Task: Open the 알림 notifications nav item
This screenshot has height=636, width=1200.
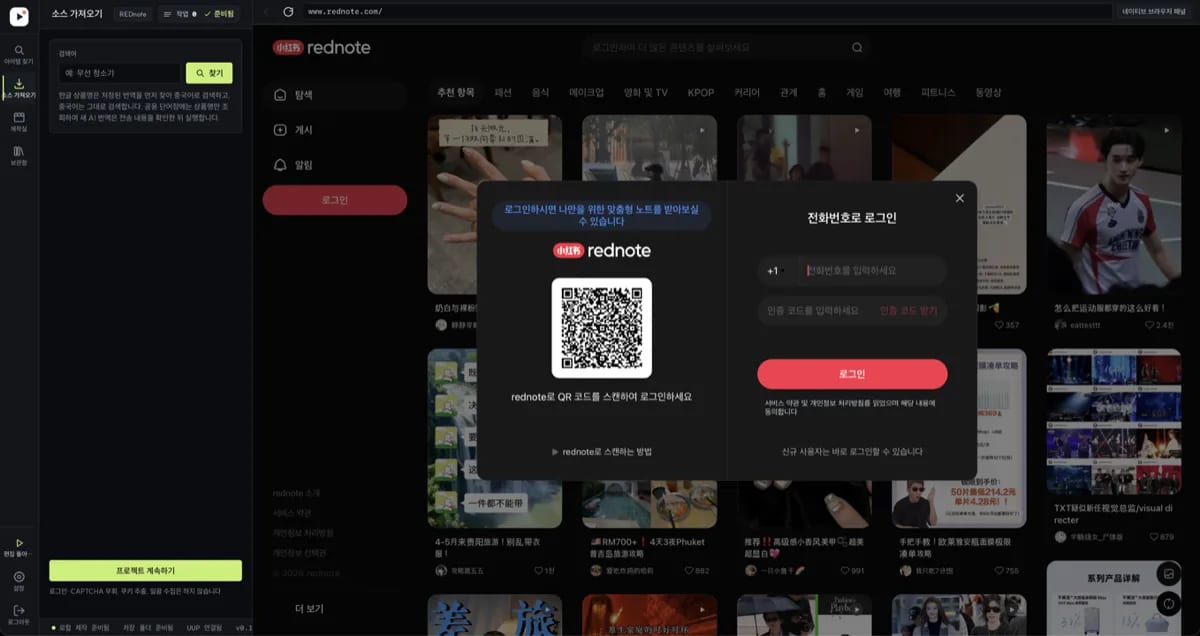Action: [x=334, y=165]
